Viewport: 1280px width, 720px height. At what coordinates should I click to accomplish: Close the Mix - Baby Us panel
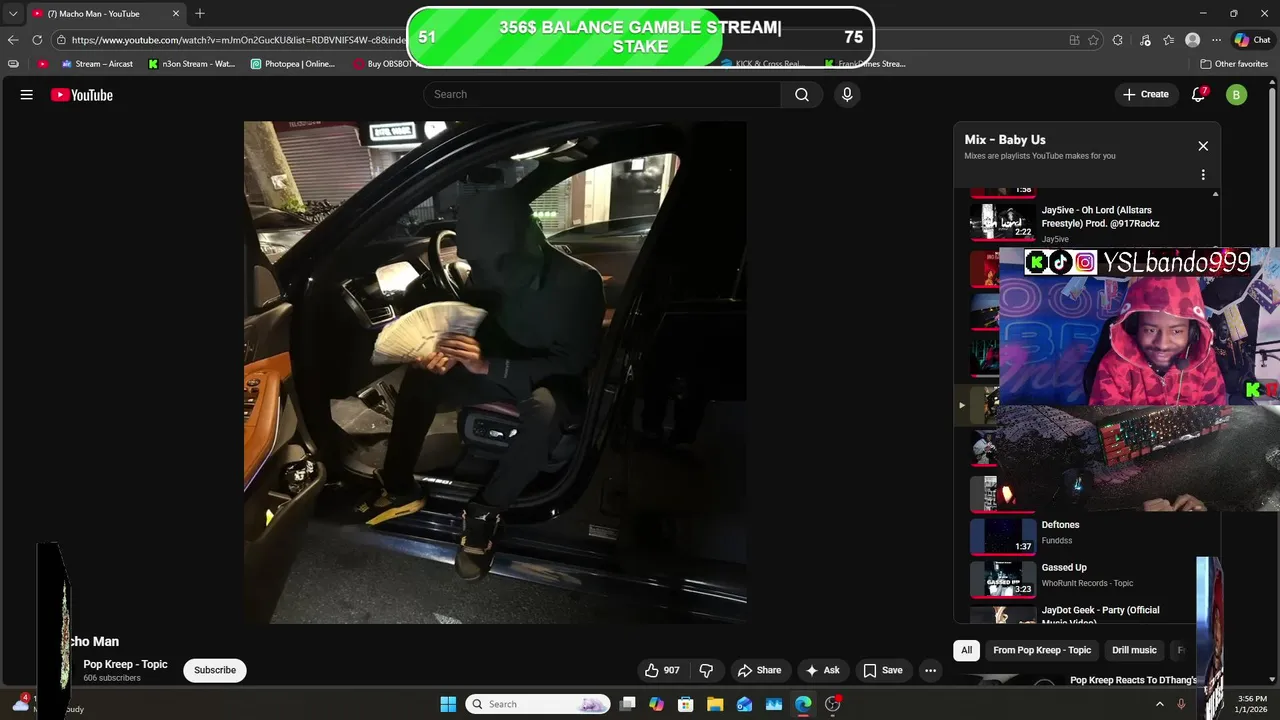[1203, 146]
